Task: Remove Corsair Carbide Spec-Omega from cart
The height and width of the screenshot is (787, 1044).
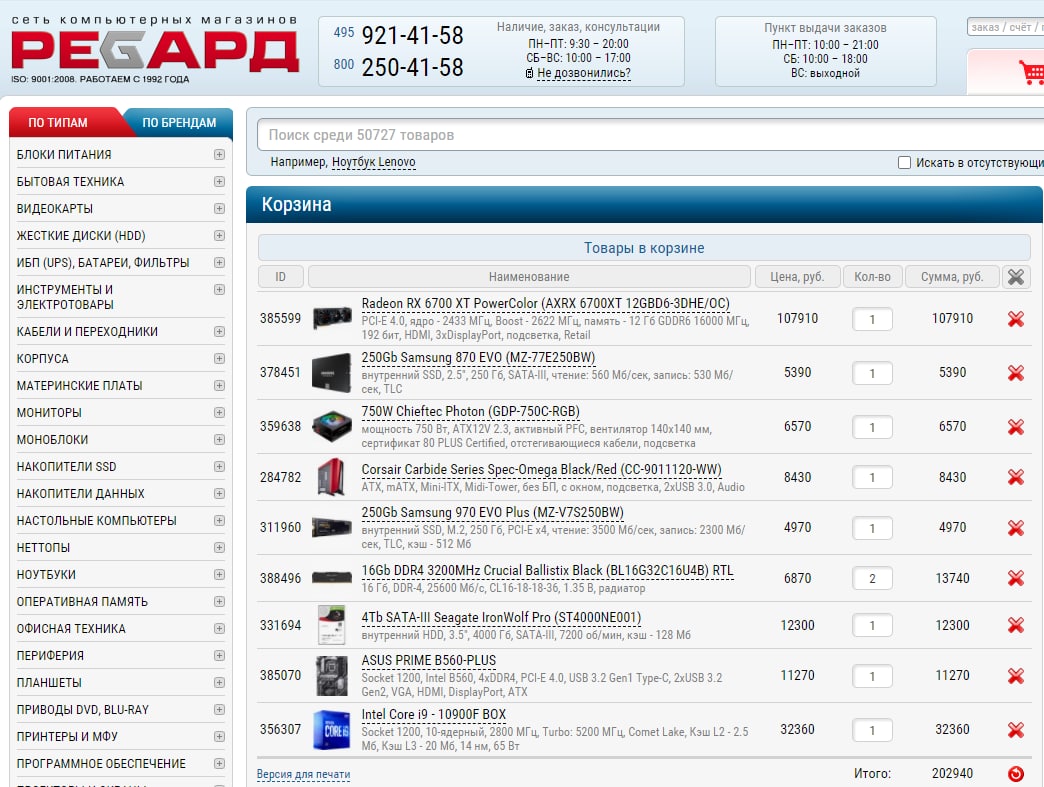Action: [x=1015, y=477]
